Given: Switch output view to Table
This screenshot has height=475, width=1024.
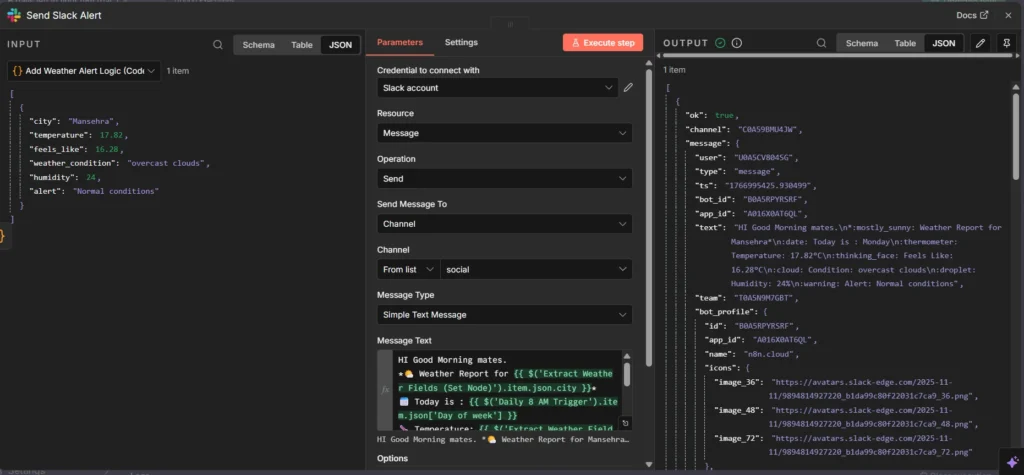Looking at the screenshot, I should point(904,44).
